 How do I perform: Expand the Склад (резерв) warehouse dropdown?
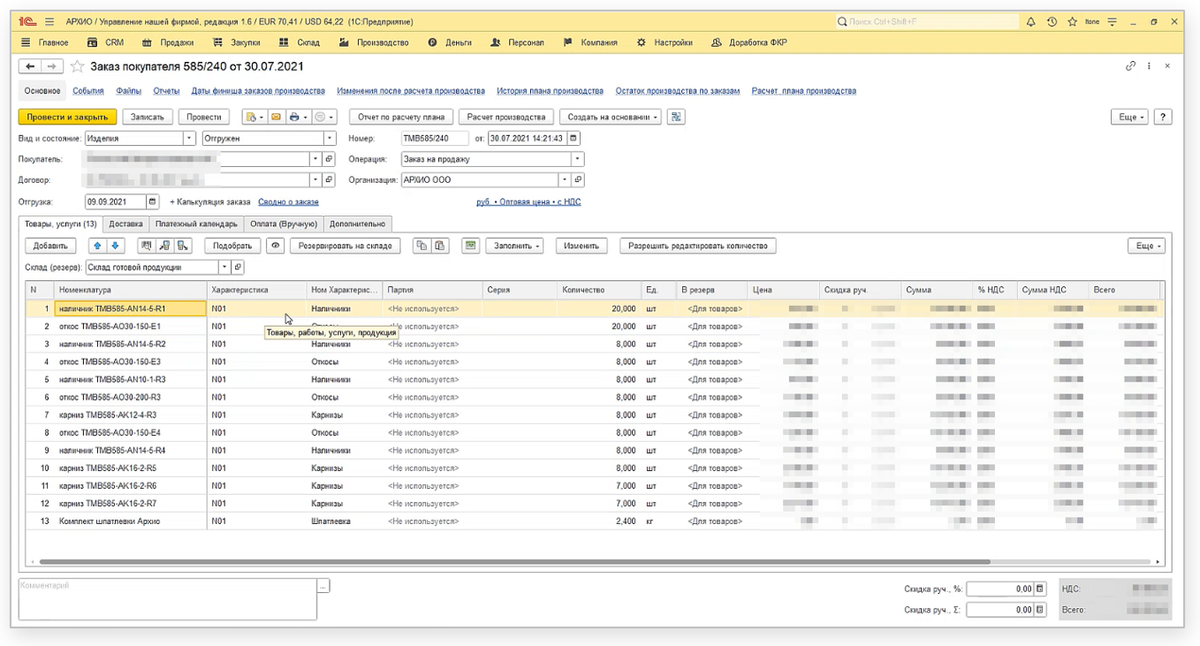[x=223, y=268]
